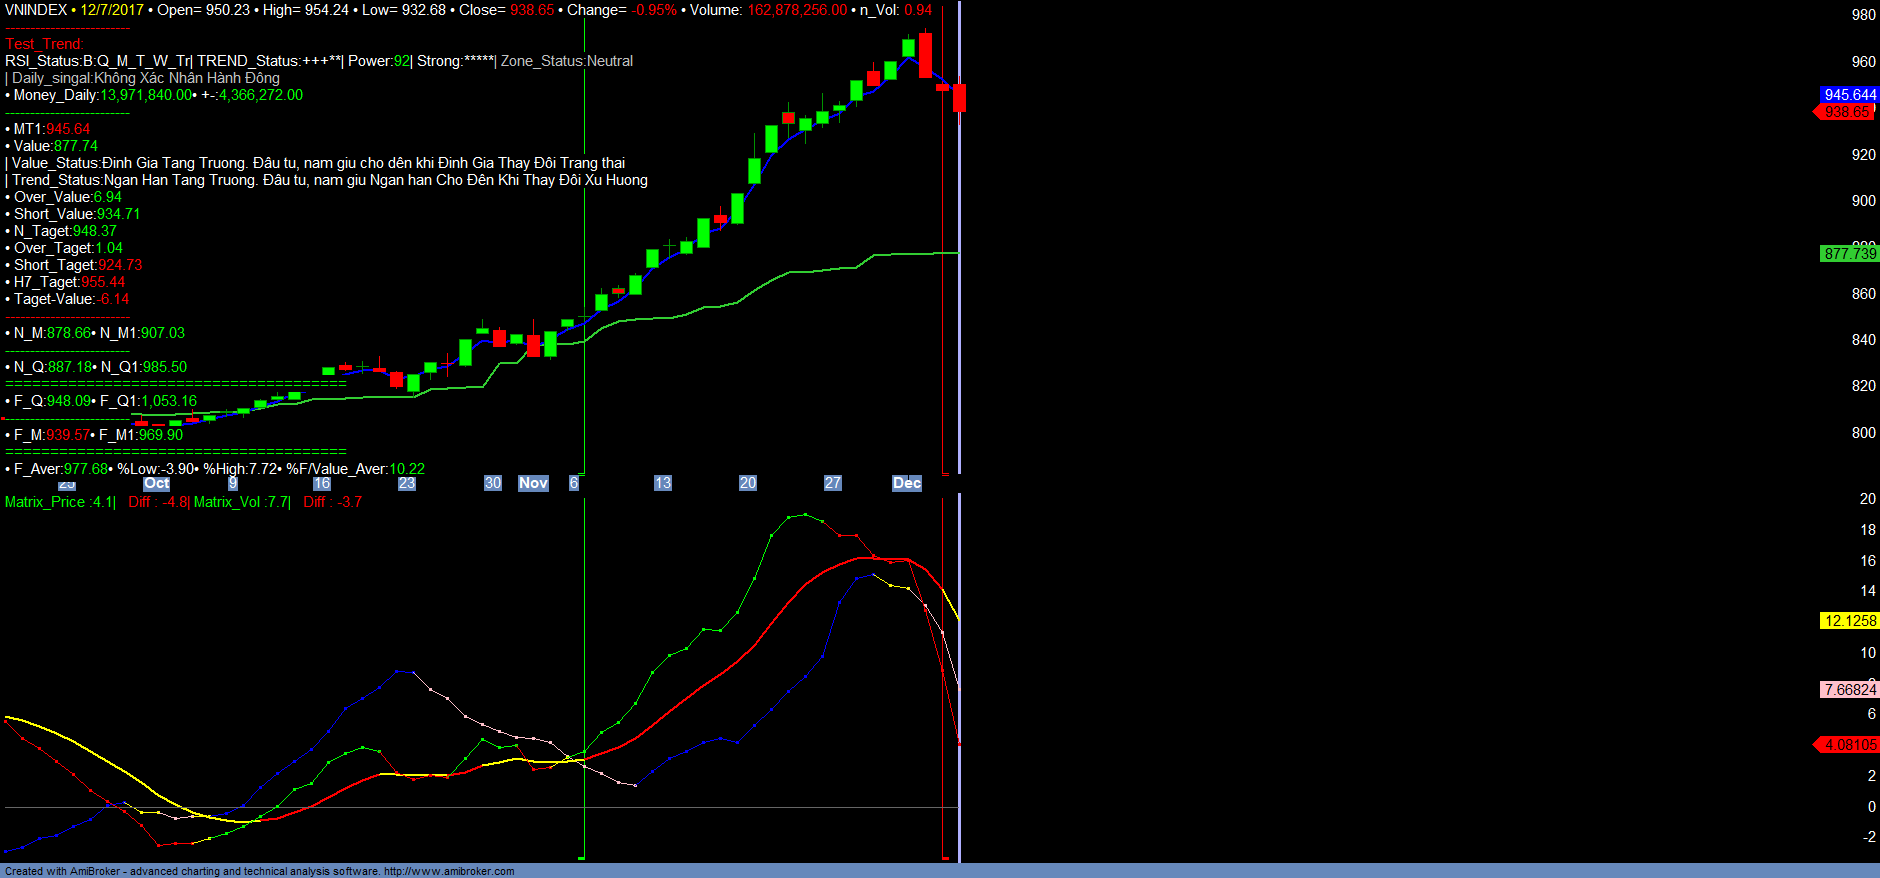Click the yellow 12.1258 indicator tag
Viewport: 1880px width, 878px height.
pyautogui.click(x=1849, y=621)
